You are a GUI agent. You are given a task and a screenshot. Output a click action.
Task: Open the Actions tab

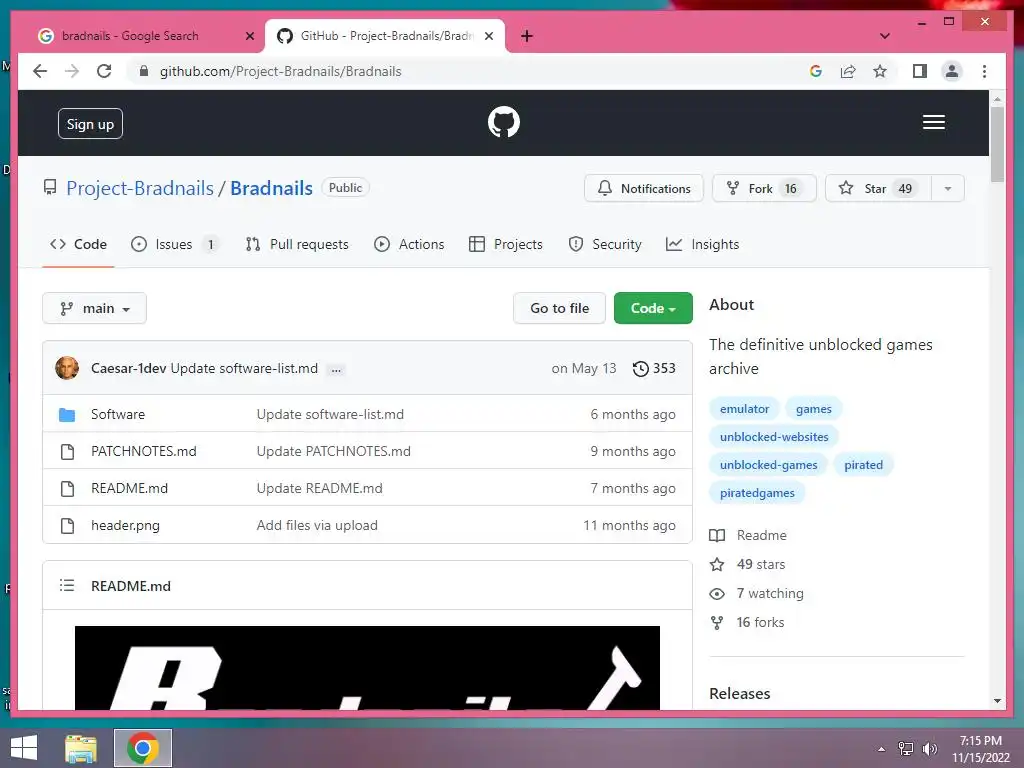[409, 244]
